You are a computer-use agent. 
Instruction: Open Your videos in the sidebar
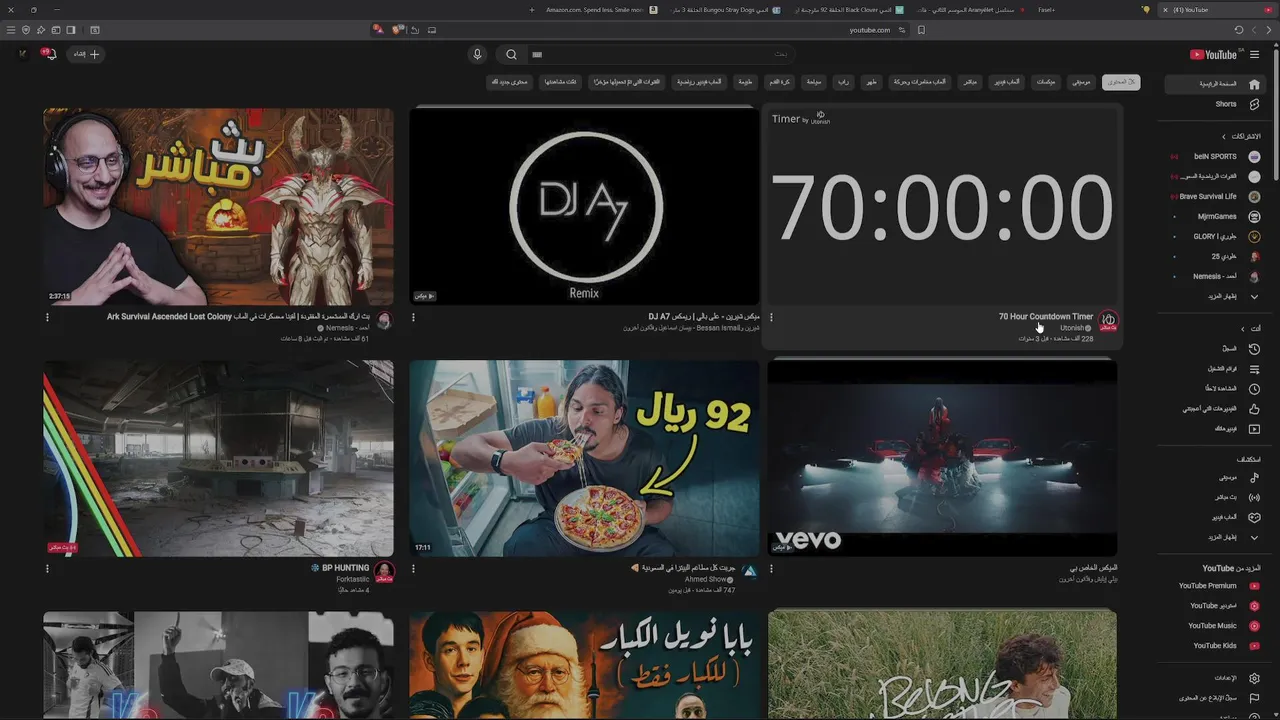(x=1217, y=429)
